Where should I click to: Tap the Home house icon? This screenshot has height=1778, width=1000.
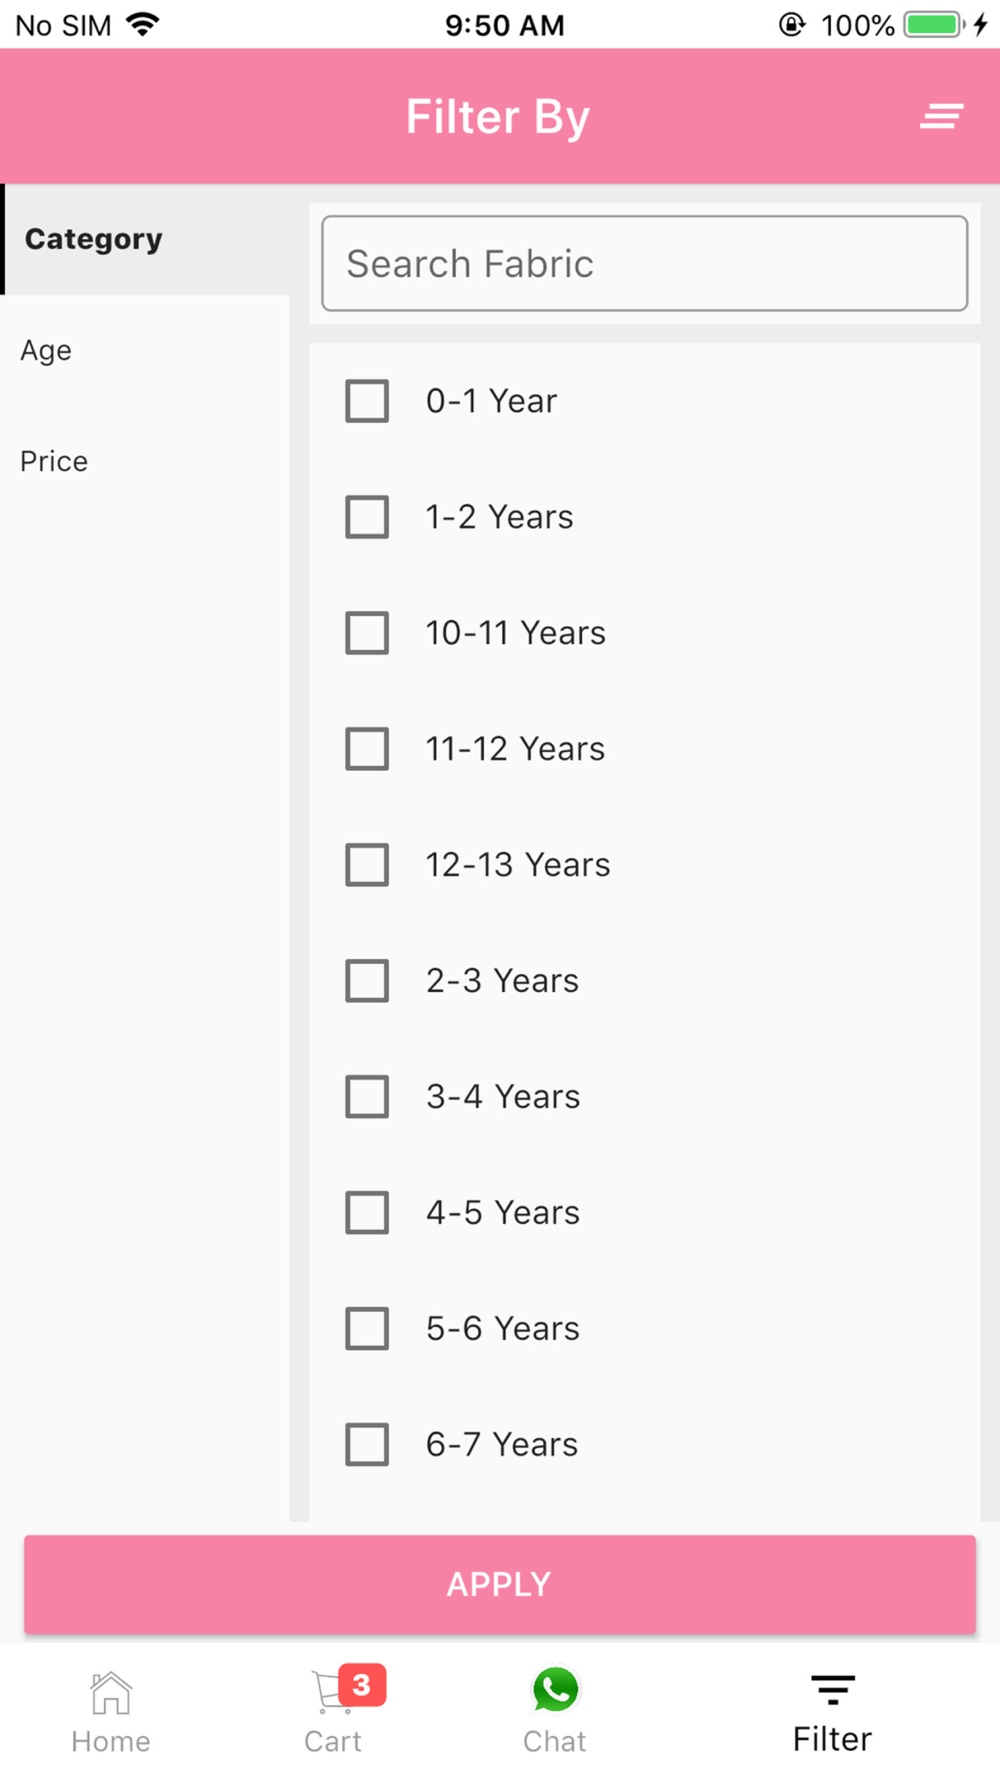(110, 1692)
